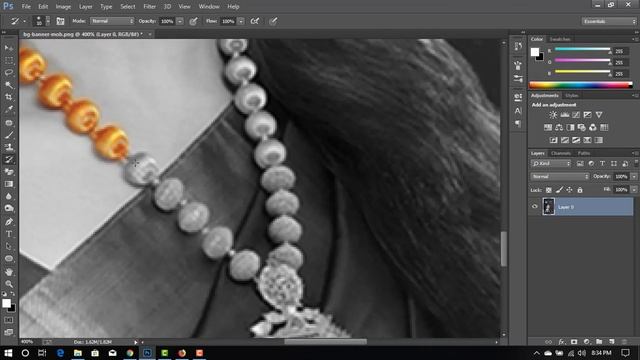The width and height of the screenshot is (640, 360).
Task: Open layer Kind filter dropdown
Action: click(x=551, y=164)
